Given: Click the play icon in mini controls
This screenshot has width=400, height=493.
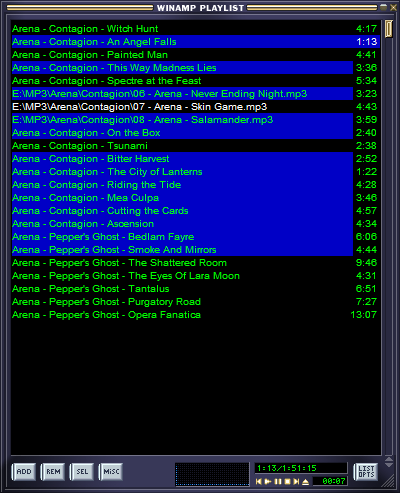Looking at the screenshot, I should tap(268, 481).
